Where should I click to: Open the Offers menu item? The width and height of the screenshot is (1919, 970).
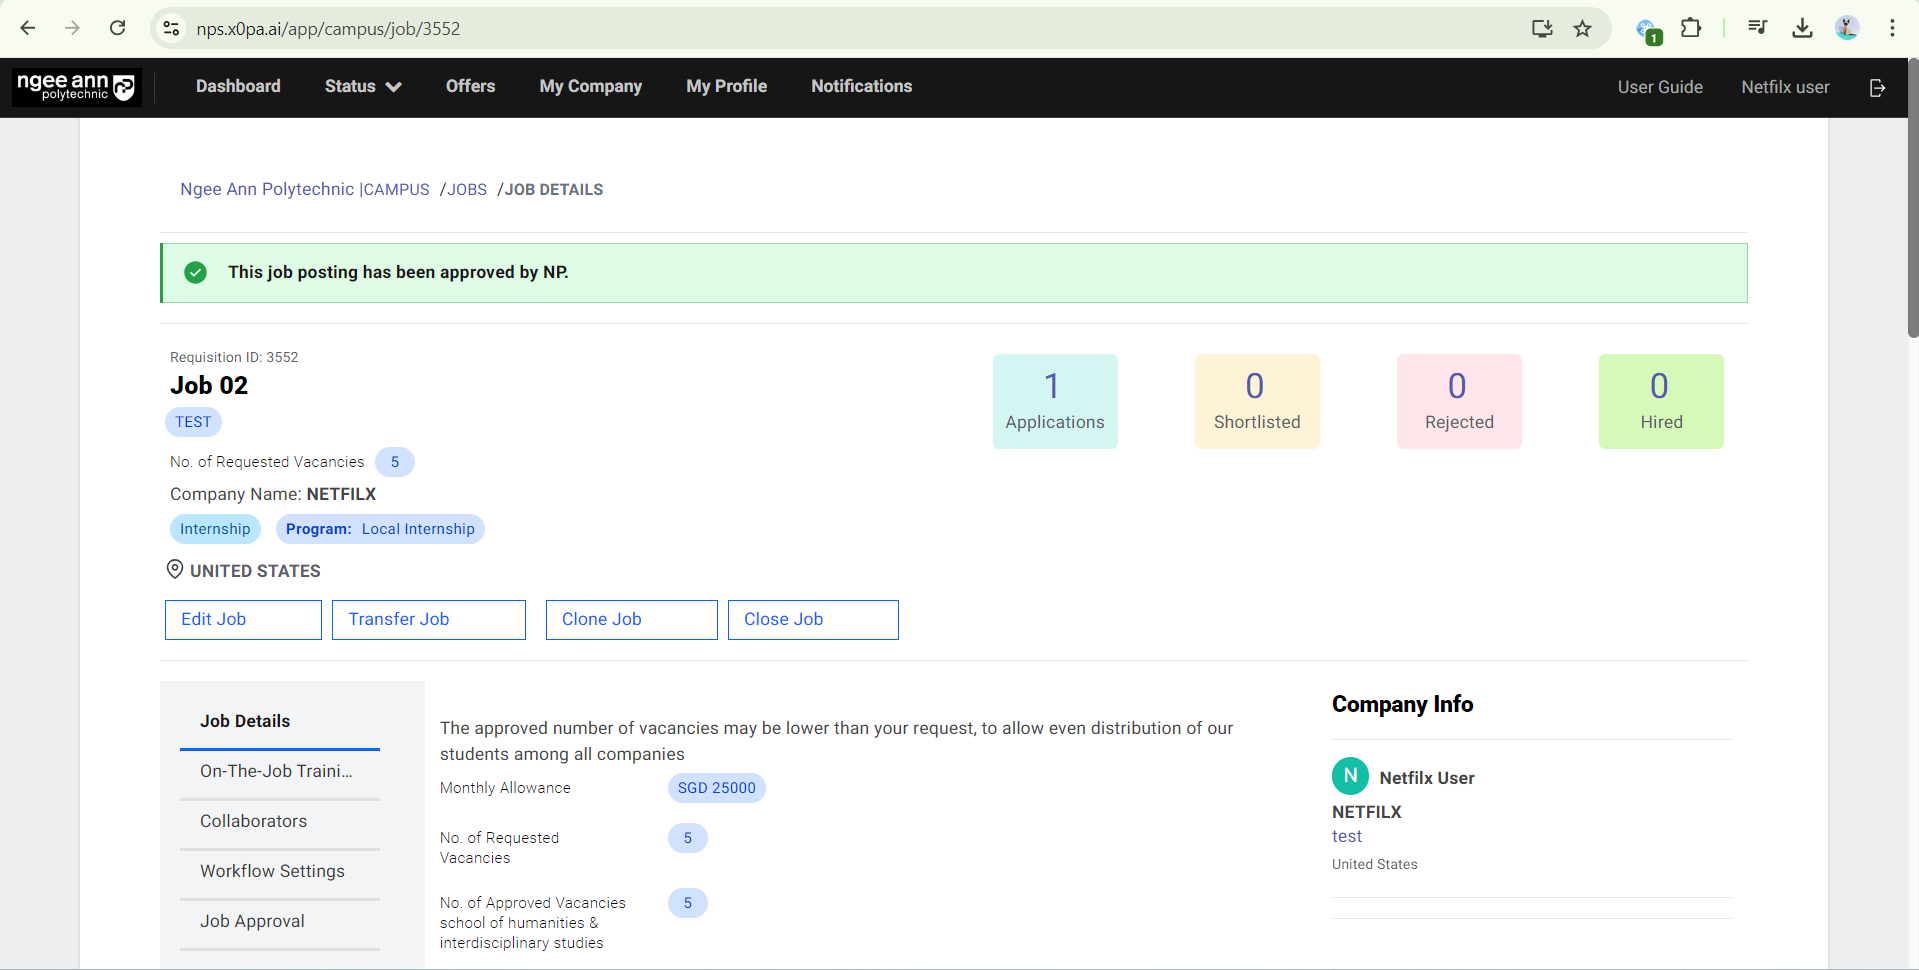pyautogui.click(x=470, y=87)
